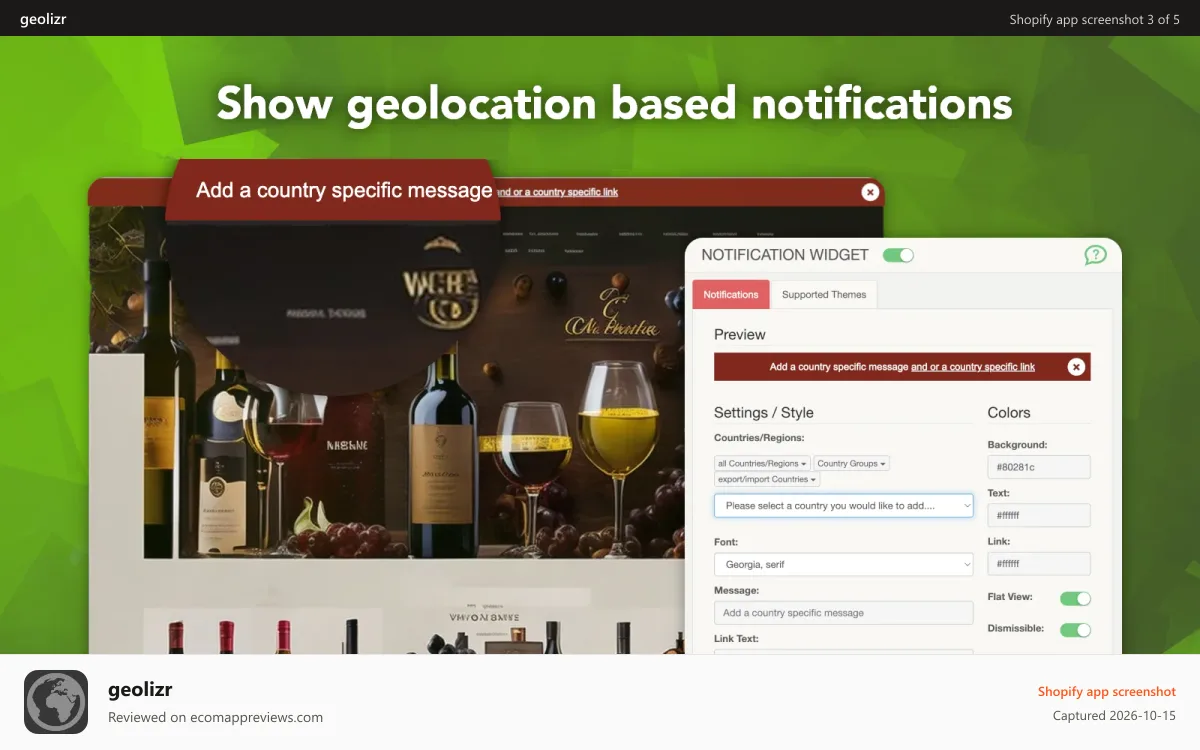The height and width of the screenshot is (750, 1200).
Task: Click 'Shopify app screenshot 3 of 5' text
Action: pyautogui.click(x=1094, y=19)
